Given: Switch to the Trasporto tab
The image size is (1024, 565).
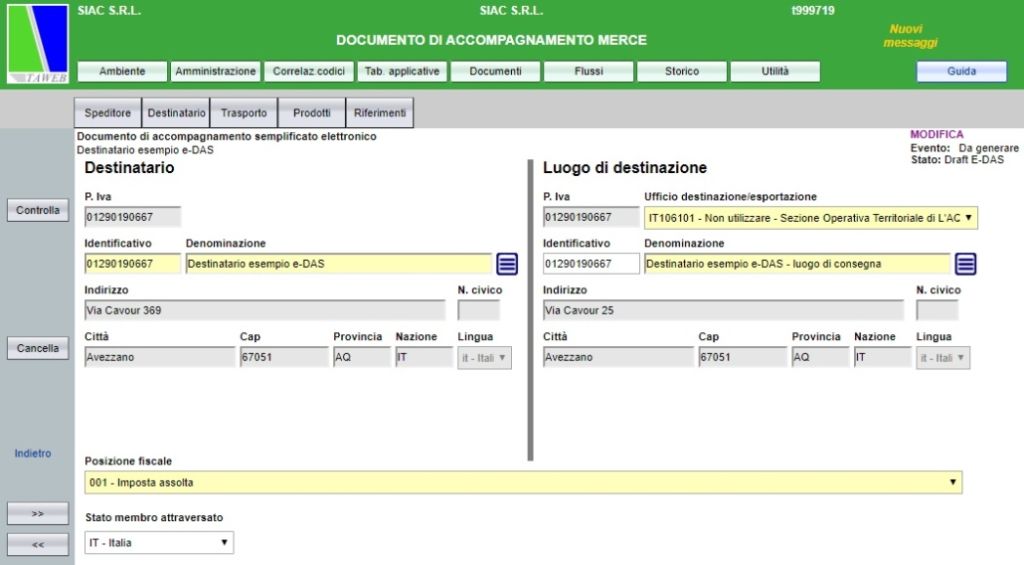Looking at the screenshot, I should point(244,113).
